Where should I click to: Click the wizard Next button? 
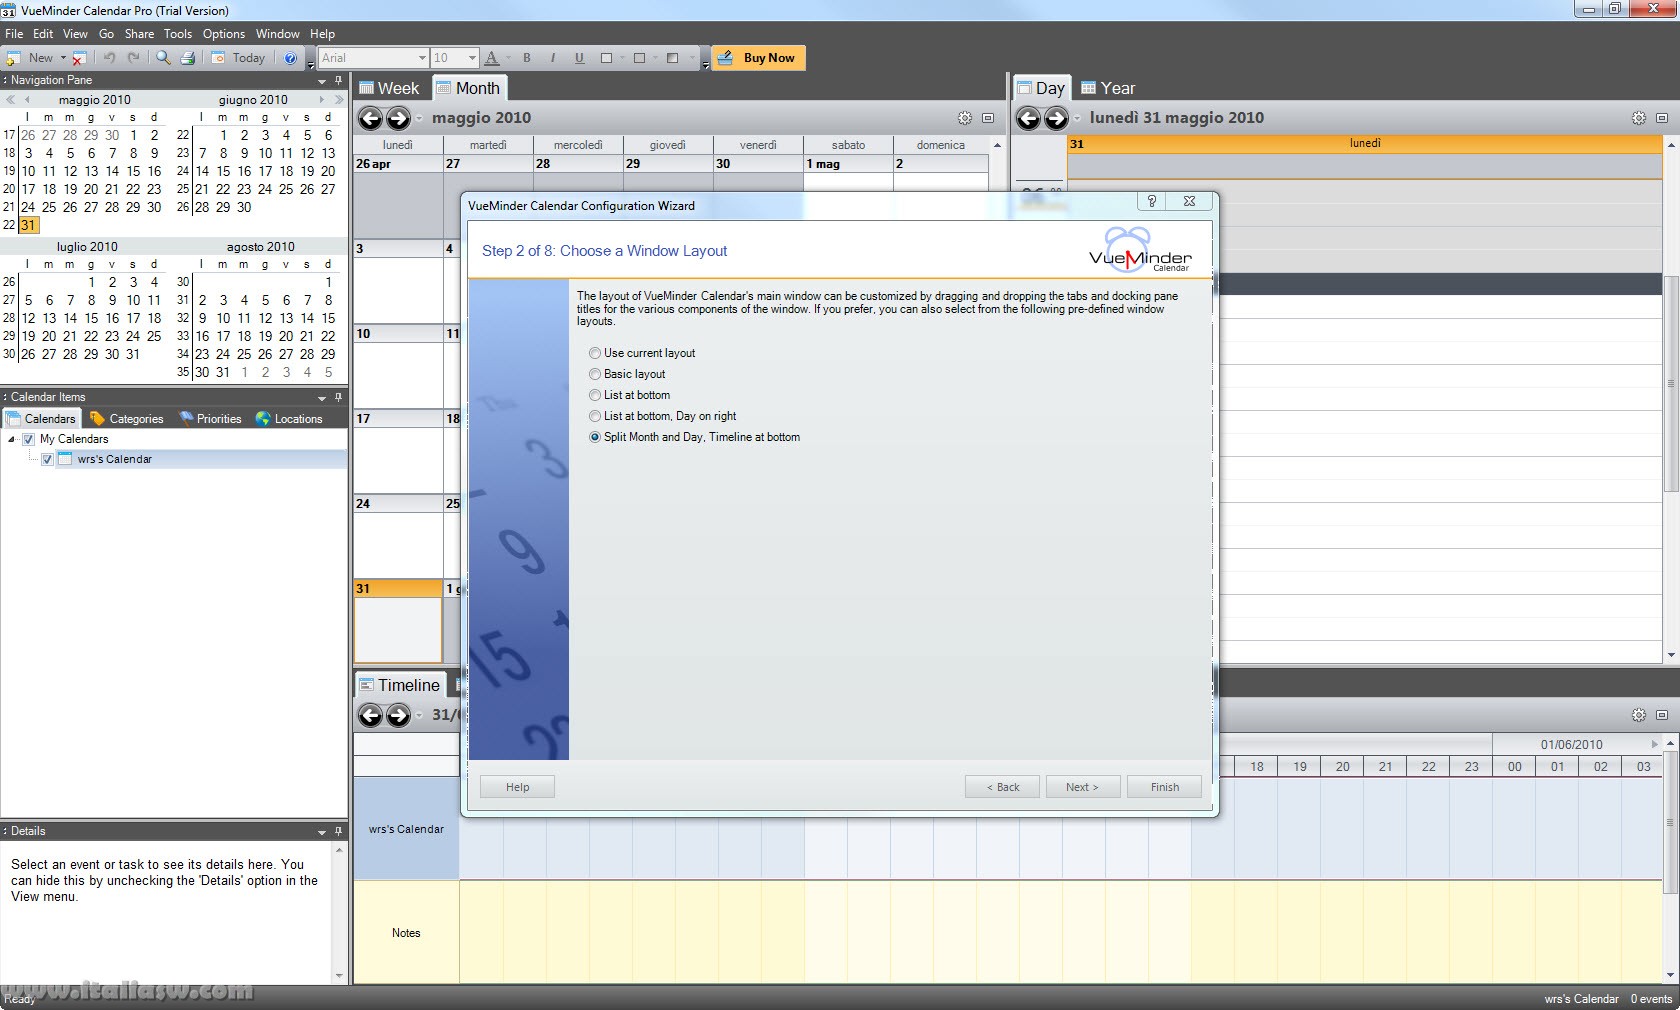(1082, 787)
